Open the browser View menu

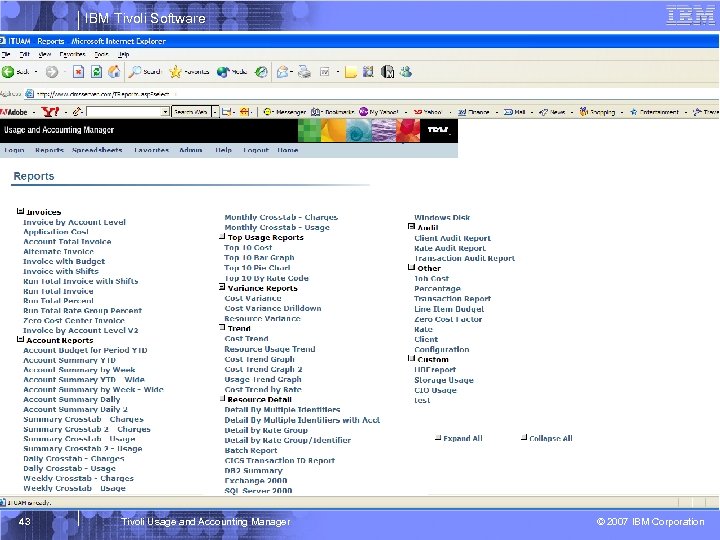[x=45, y=54]
